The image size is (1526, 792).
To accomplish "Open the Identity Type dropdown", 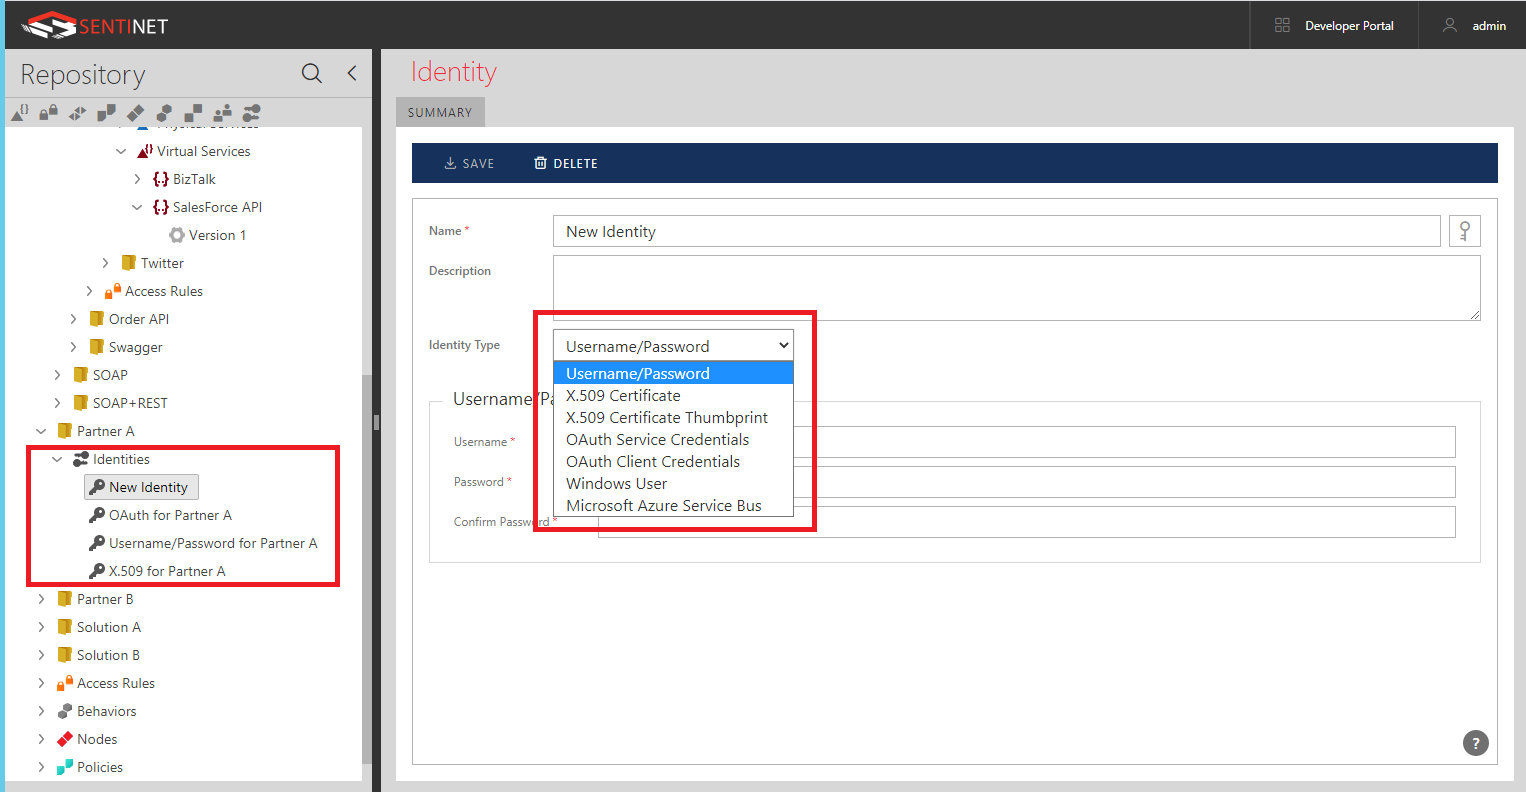I will coord(673,346).
